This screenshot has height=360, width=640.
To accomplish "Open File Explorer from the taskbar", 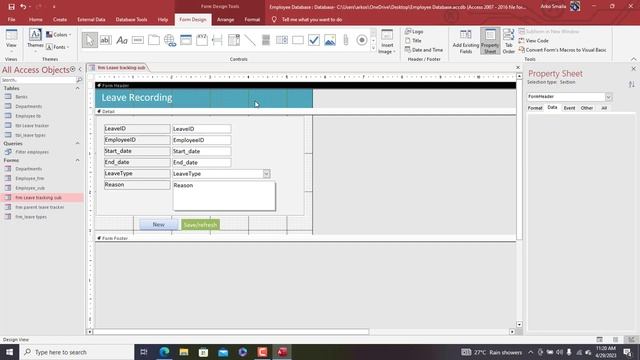I will (x=184, y=352).
